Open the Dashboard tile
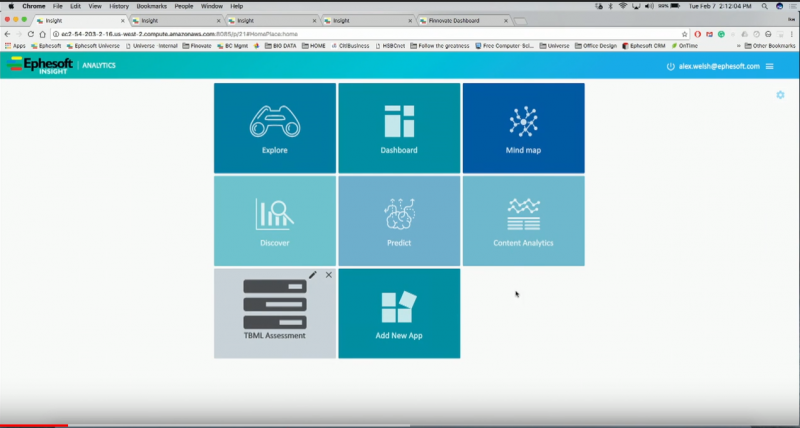Screen dimensions: 800x428 (399, 128)
